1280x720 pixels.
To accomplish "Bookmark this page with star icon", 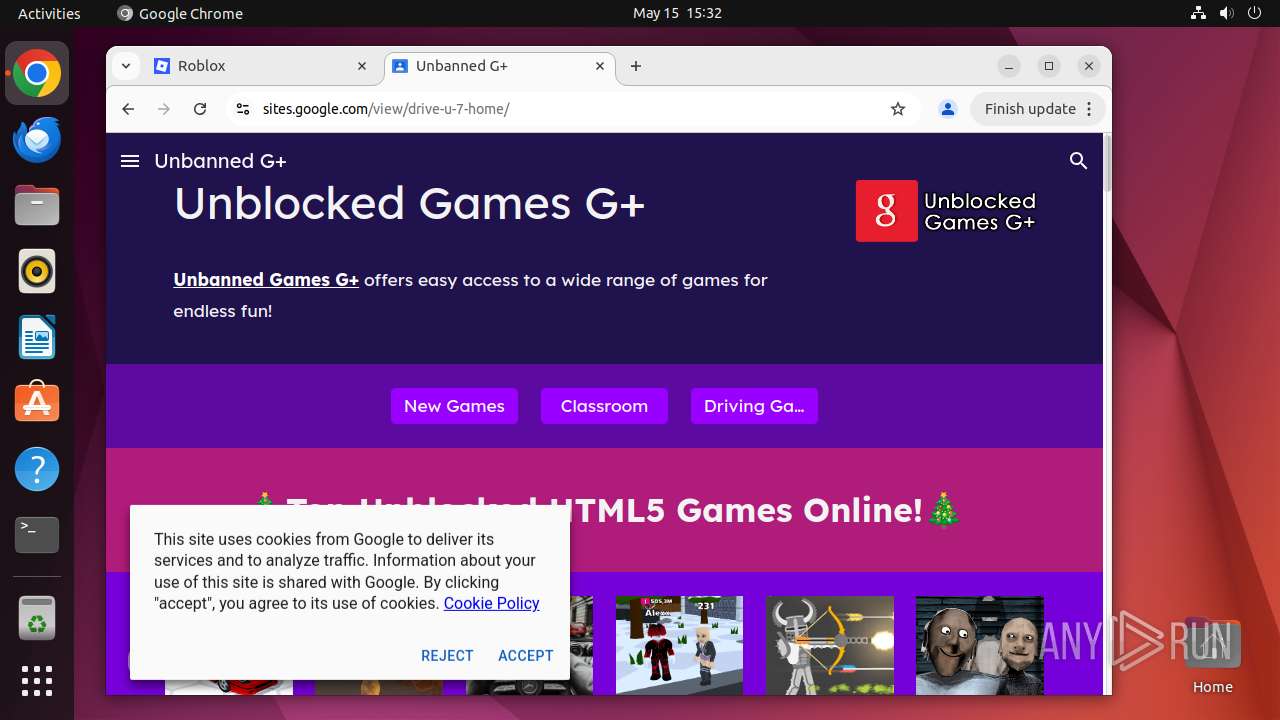I will (898, 109).
